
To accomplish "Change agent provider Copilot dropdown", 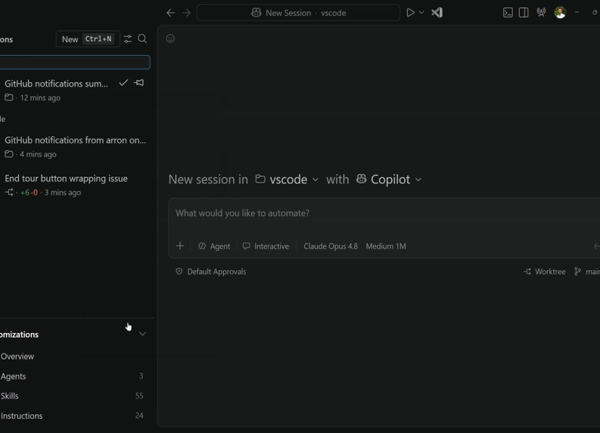I will [389, 179].
